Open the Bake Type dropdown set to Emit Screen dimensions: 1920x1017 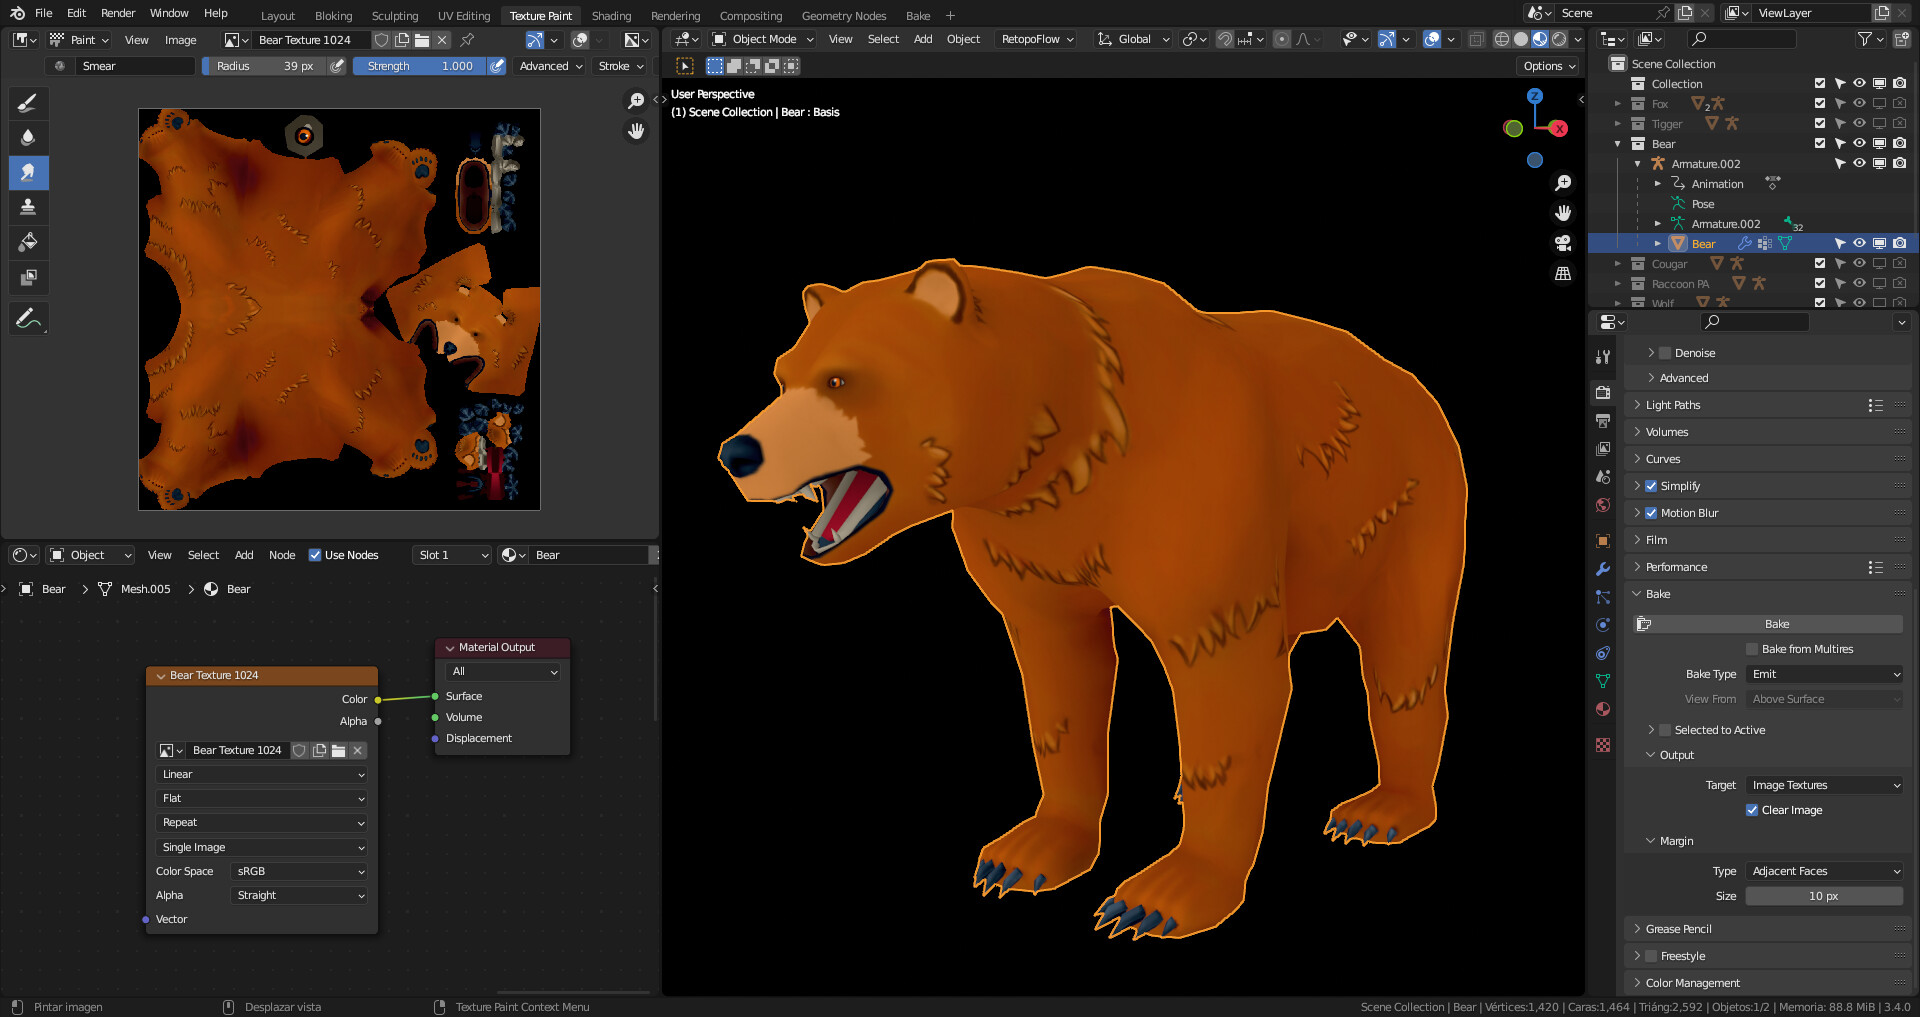coord(1824,674)
